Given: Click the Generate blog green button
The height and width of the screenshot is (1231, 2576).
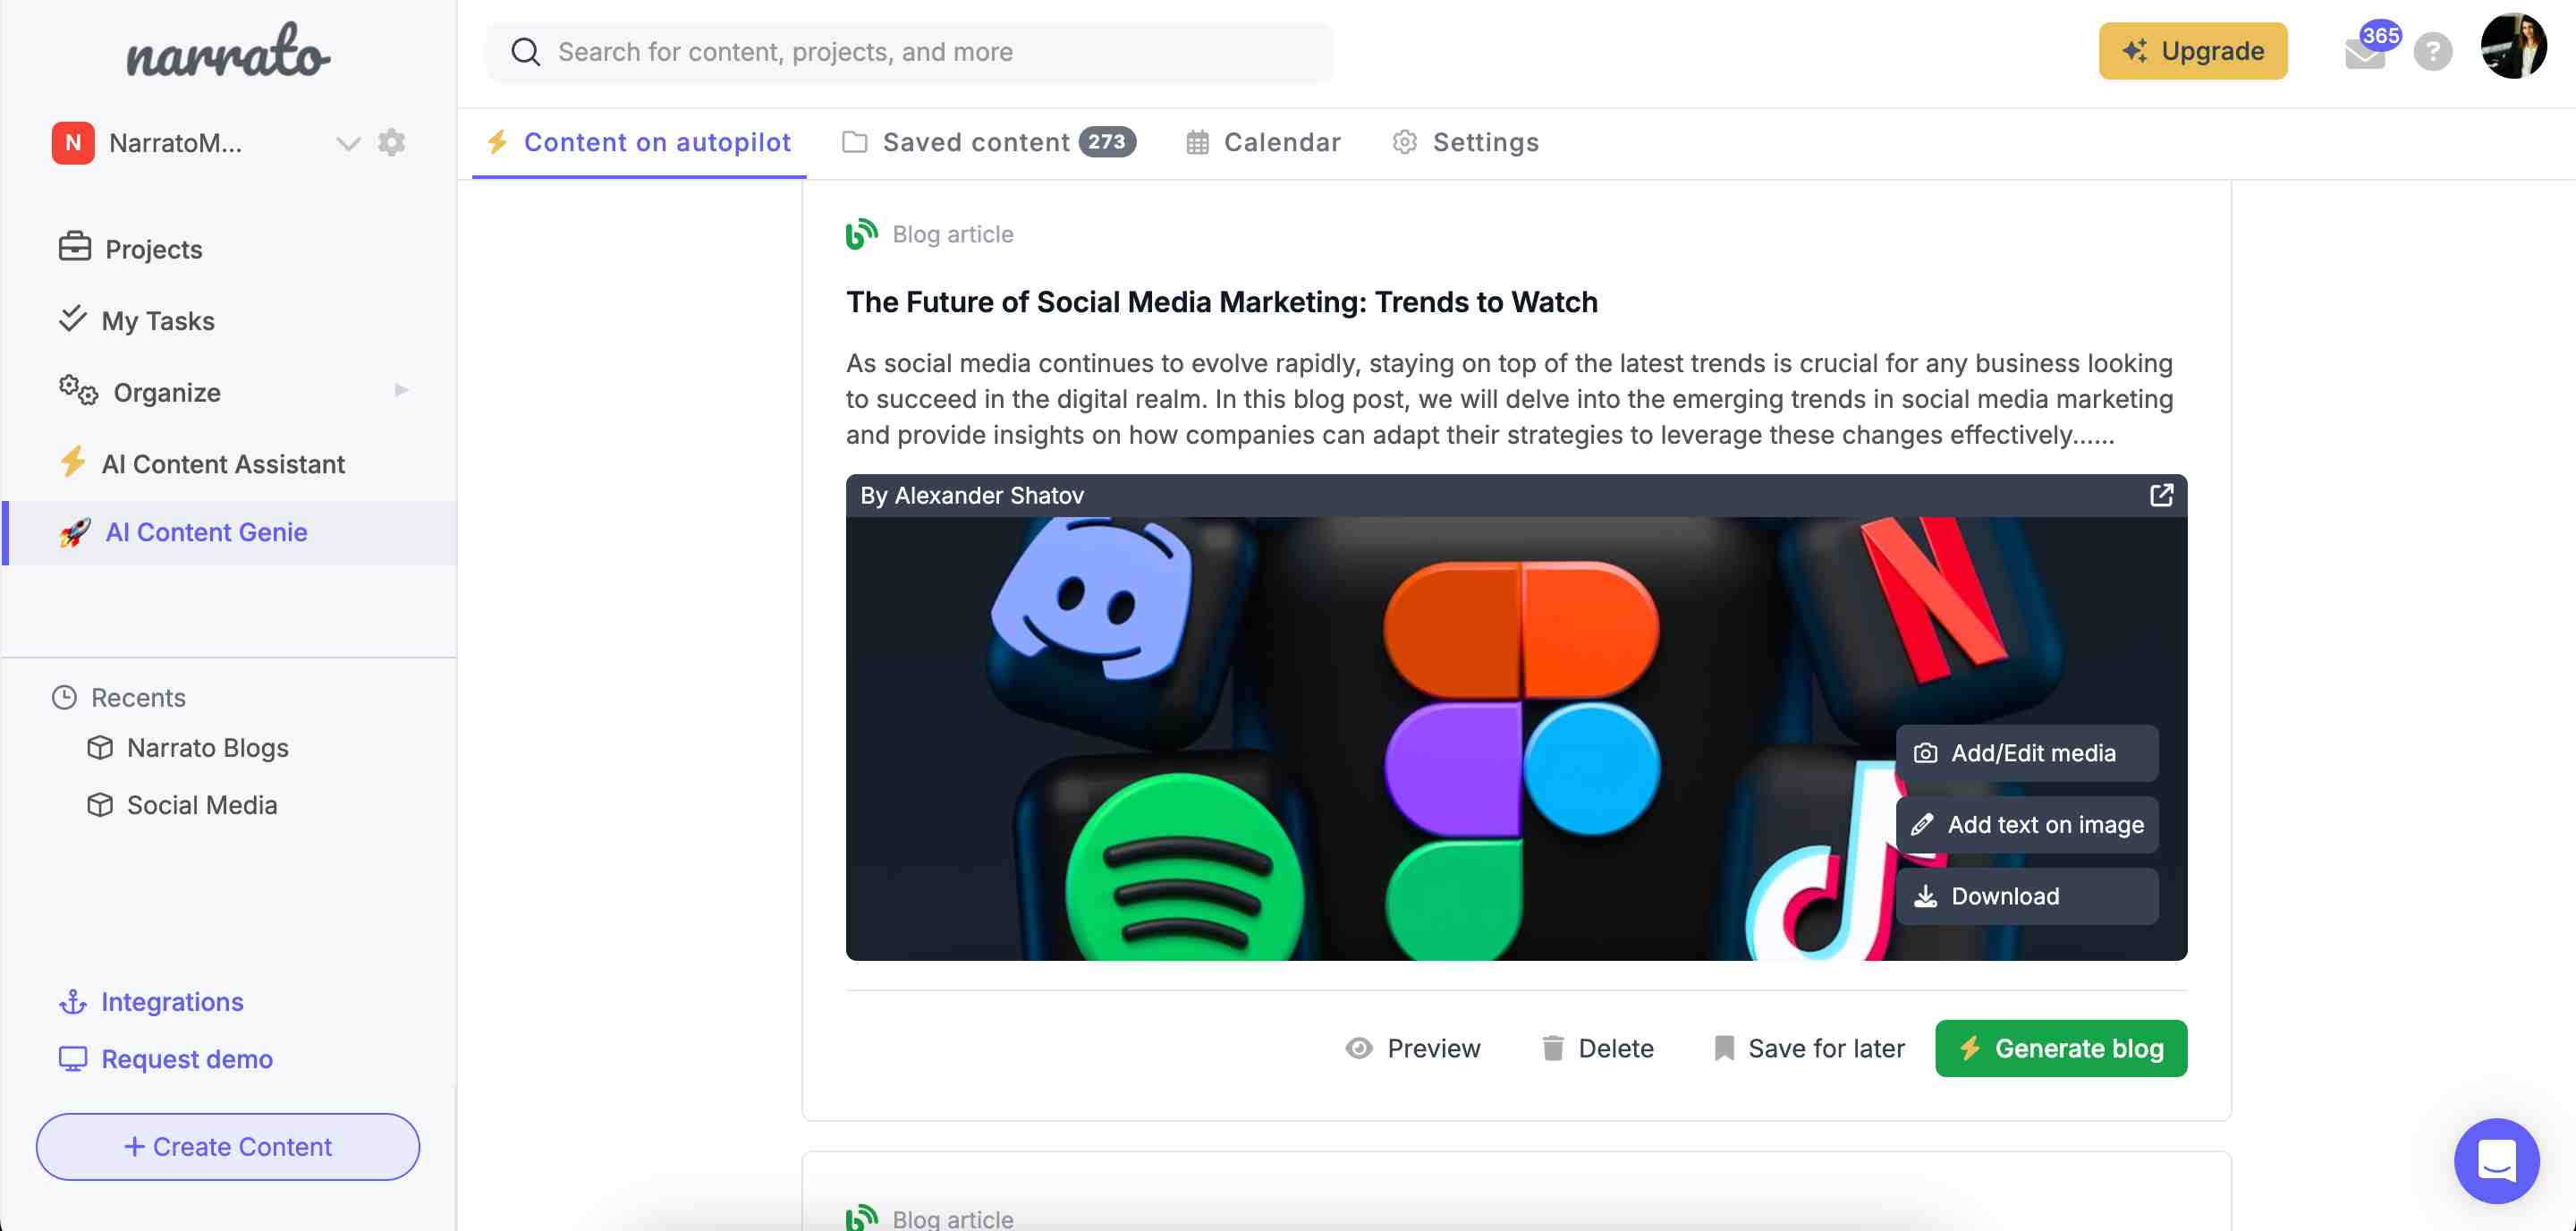Looking at the screenshot, I should 2060,1048.
